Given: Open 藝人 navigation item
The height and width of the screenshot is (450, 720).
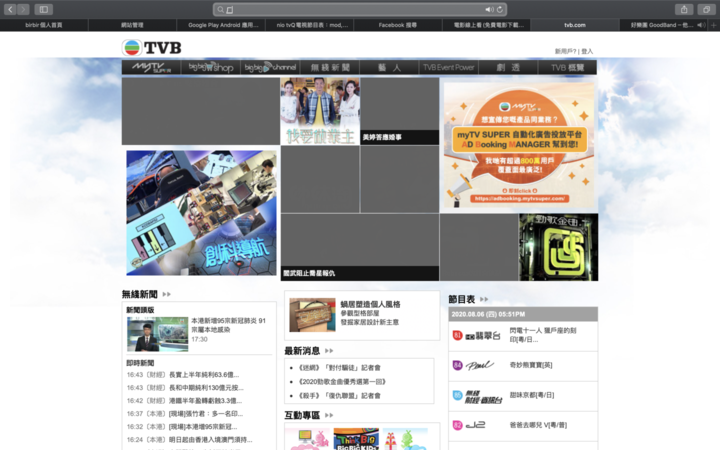Looking at the screenshot, I should pos(389,68).
